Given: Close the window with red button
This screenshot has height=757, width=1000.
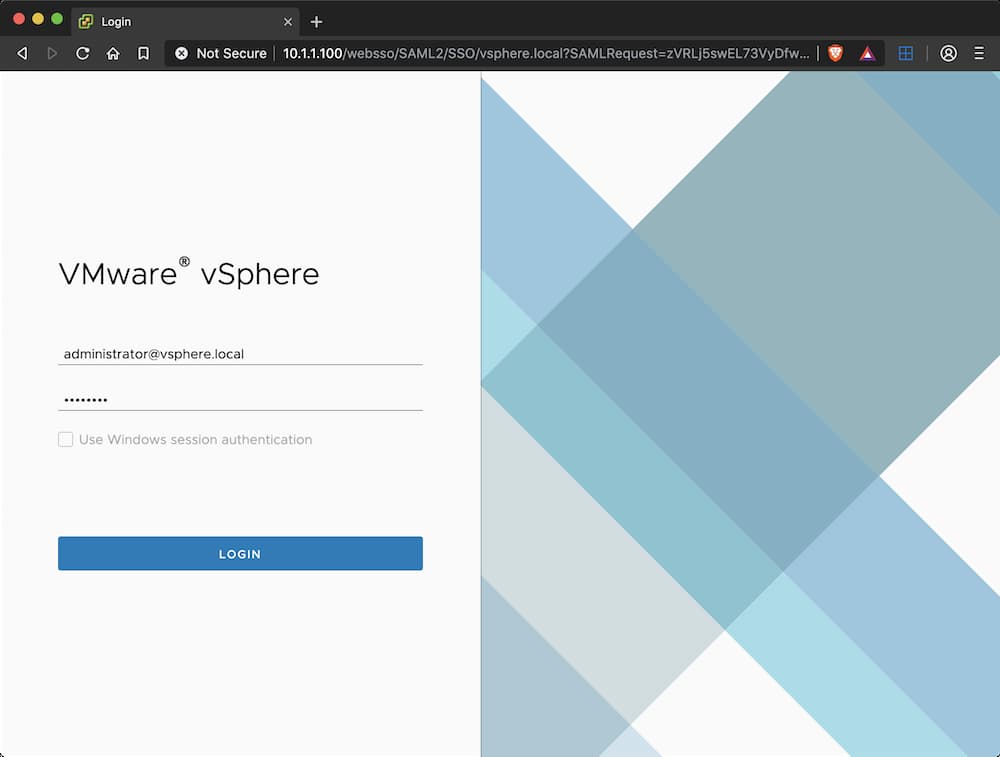Looking at the screenshot, I should tap(19, 18).
